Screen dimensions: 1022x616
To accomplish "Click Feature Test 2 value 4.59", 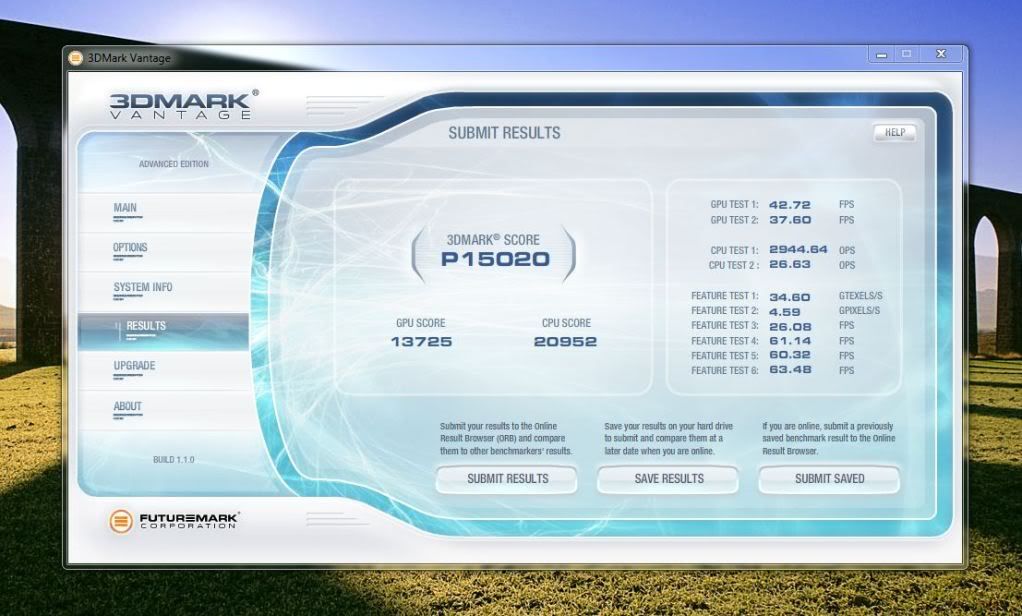I will [784, 312].
